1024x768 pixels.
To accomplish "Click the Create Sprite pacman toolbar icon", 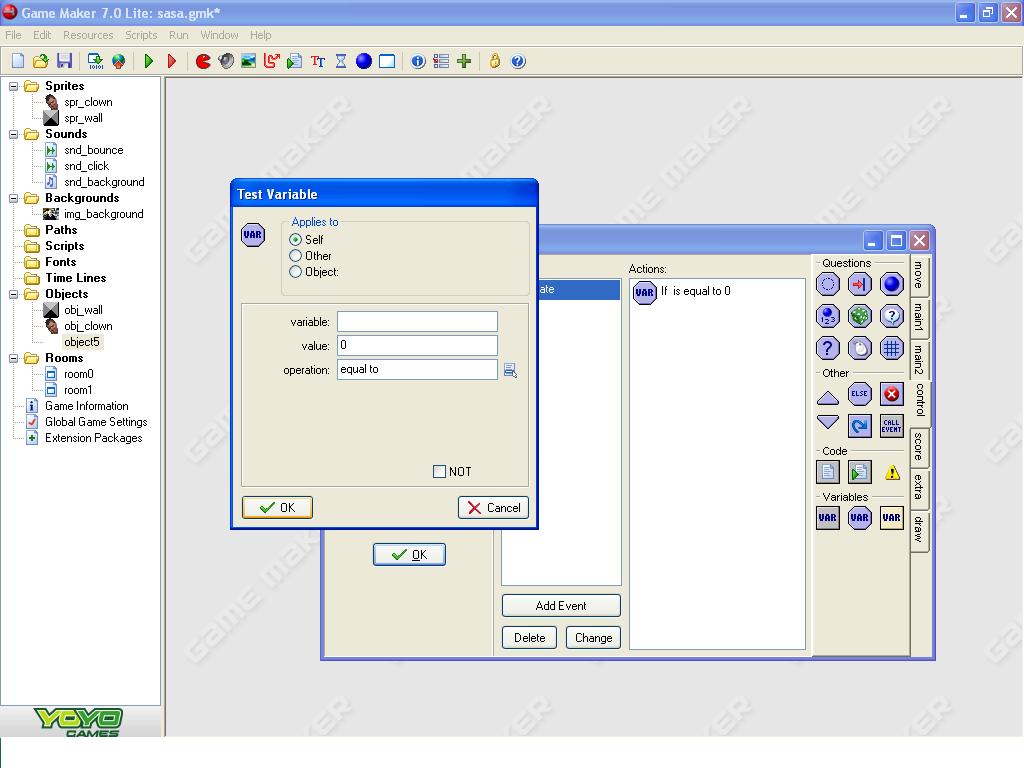I will (x=204, y=61).
